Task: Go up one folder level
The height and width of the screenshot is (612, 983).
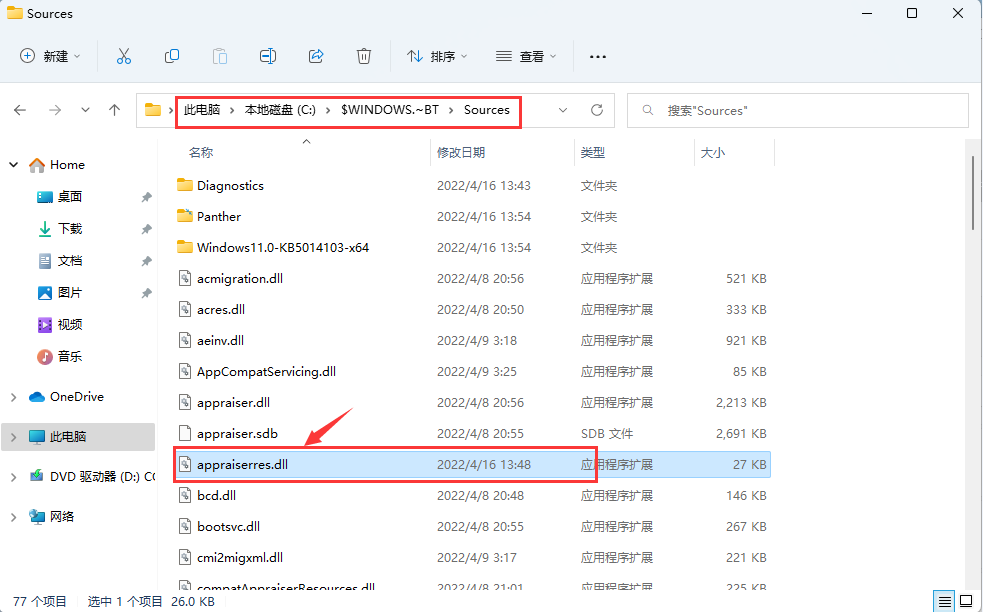Action: (114, 110)
